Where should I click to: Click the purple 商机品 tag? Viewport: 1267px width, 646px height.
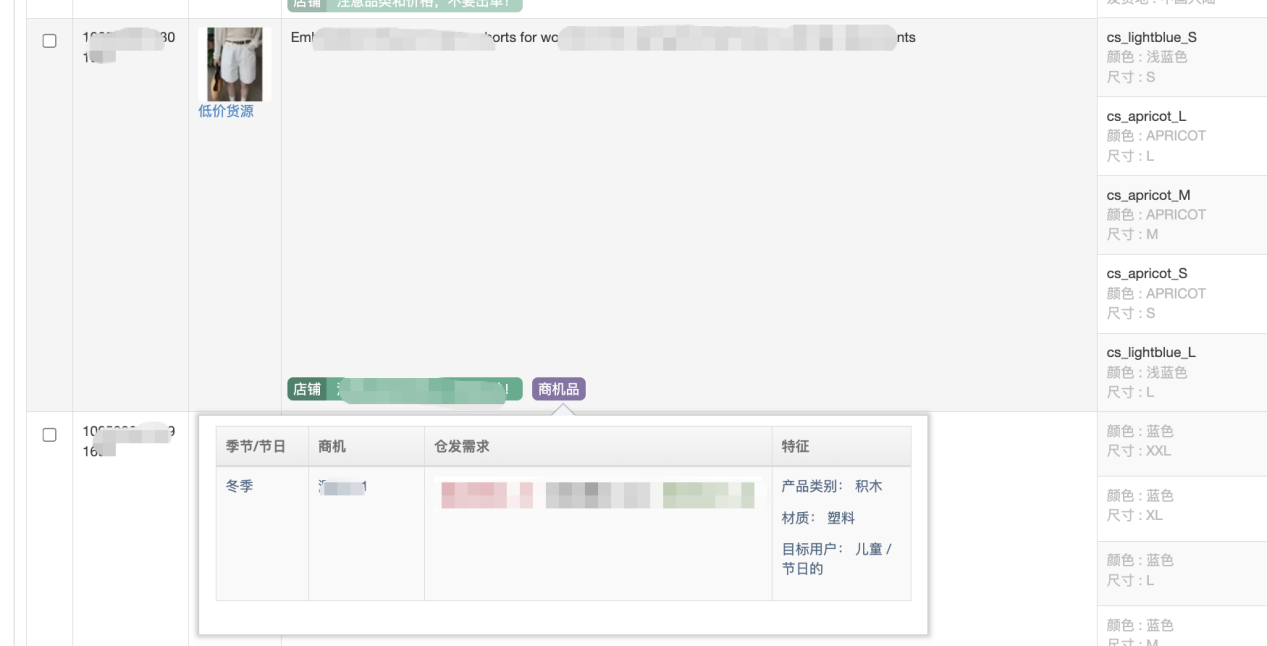(x=559, y=389)
